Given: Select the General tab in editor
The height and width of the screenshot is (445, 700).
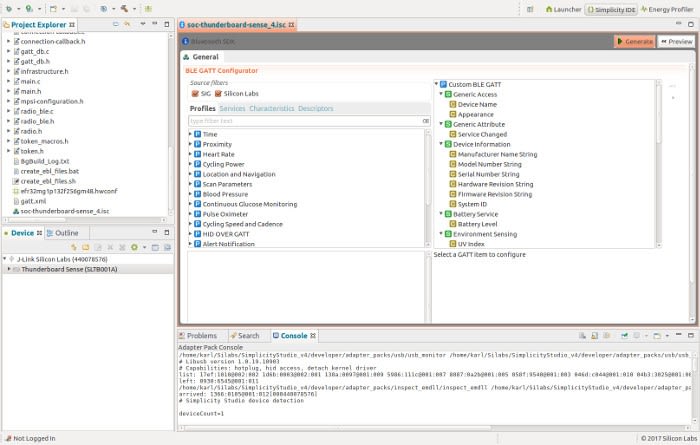Looking at the screenshot, I should (x=200, y=57).
